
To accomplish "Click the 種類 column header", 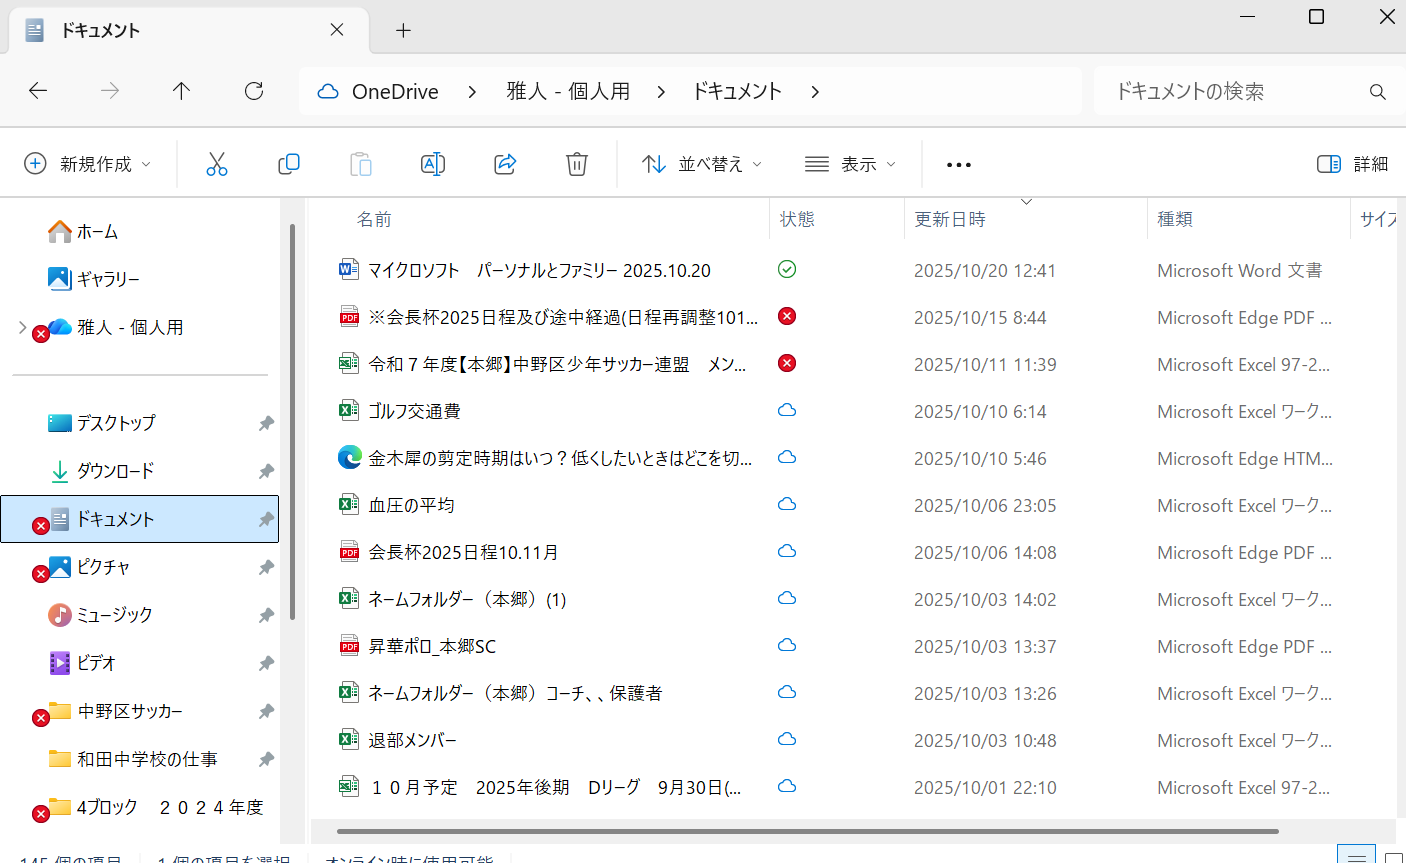I will coord(1175,219).
